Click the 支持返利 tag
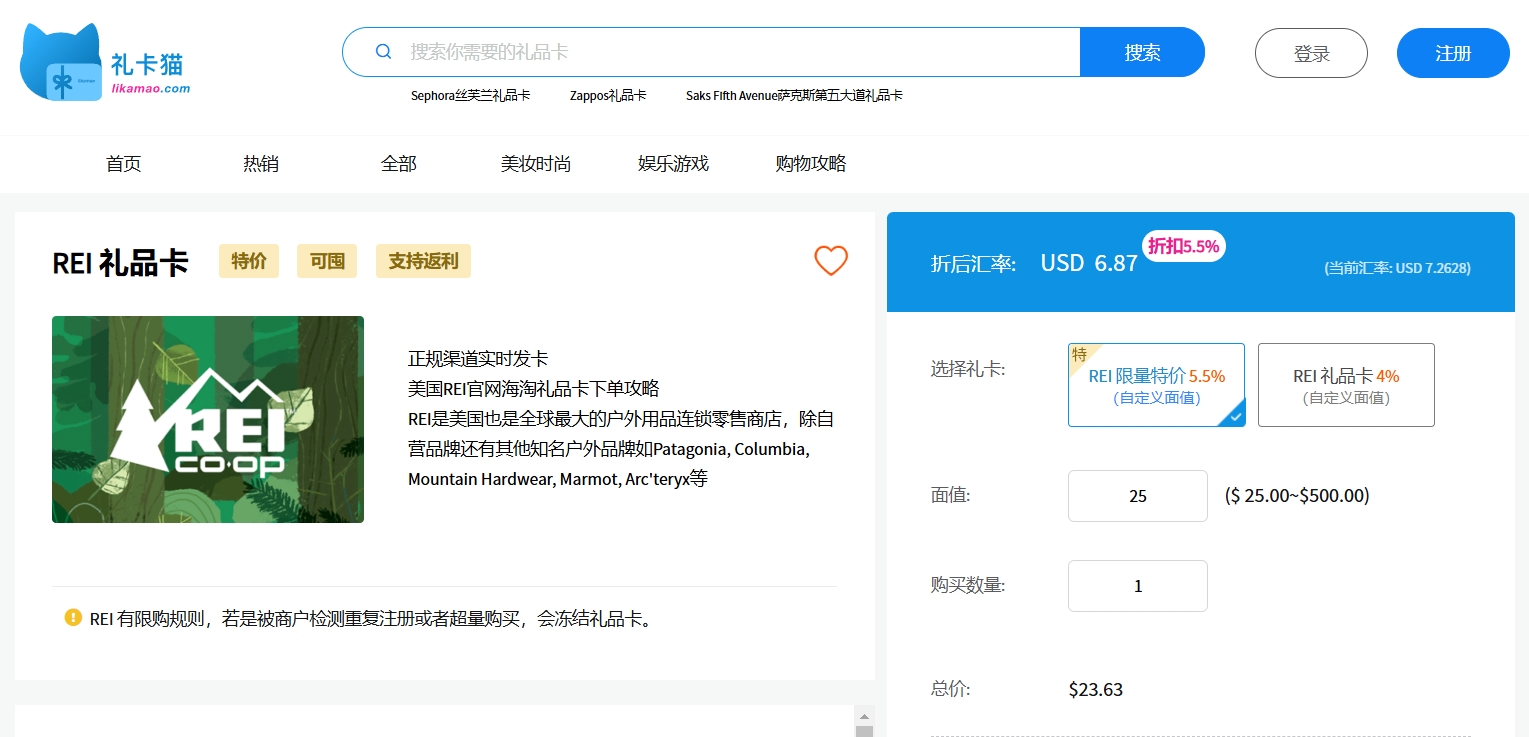1529x737 pixels. pos(423,261)
